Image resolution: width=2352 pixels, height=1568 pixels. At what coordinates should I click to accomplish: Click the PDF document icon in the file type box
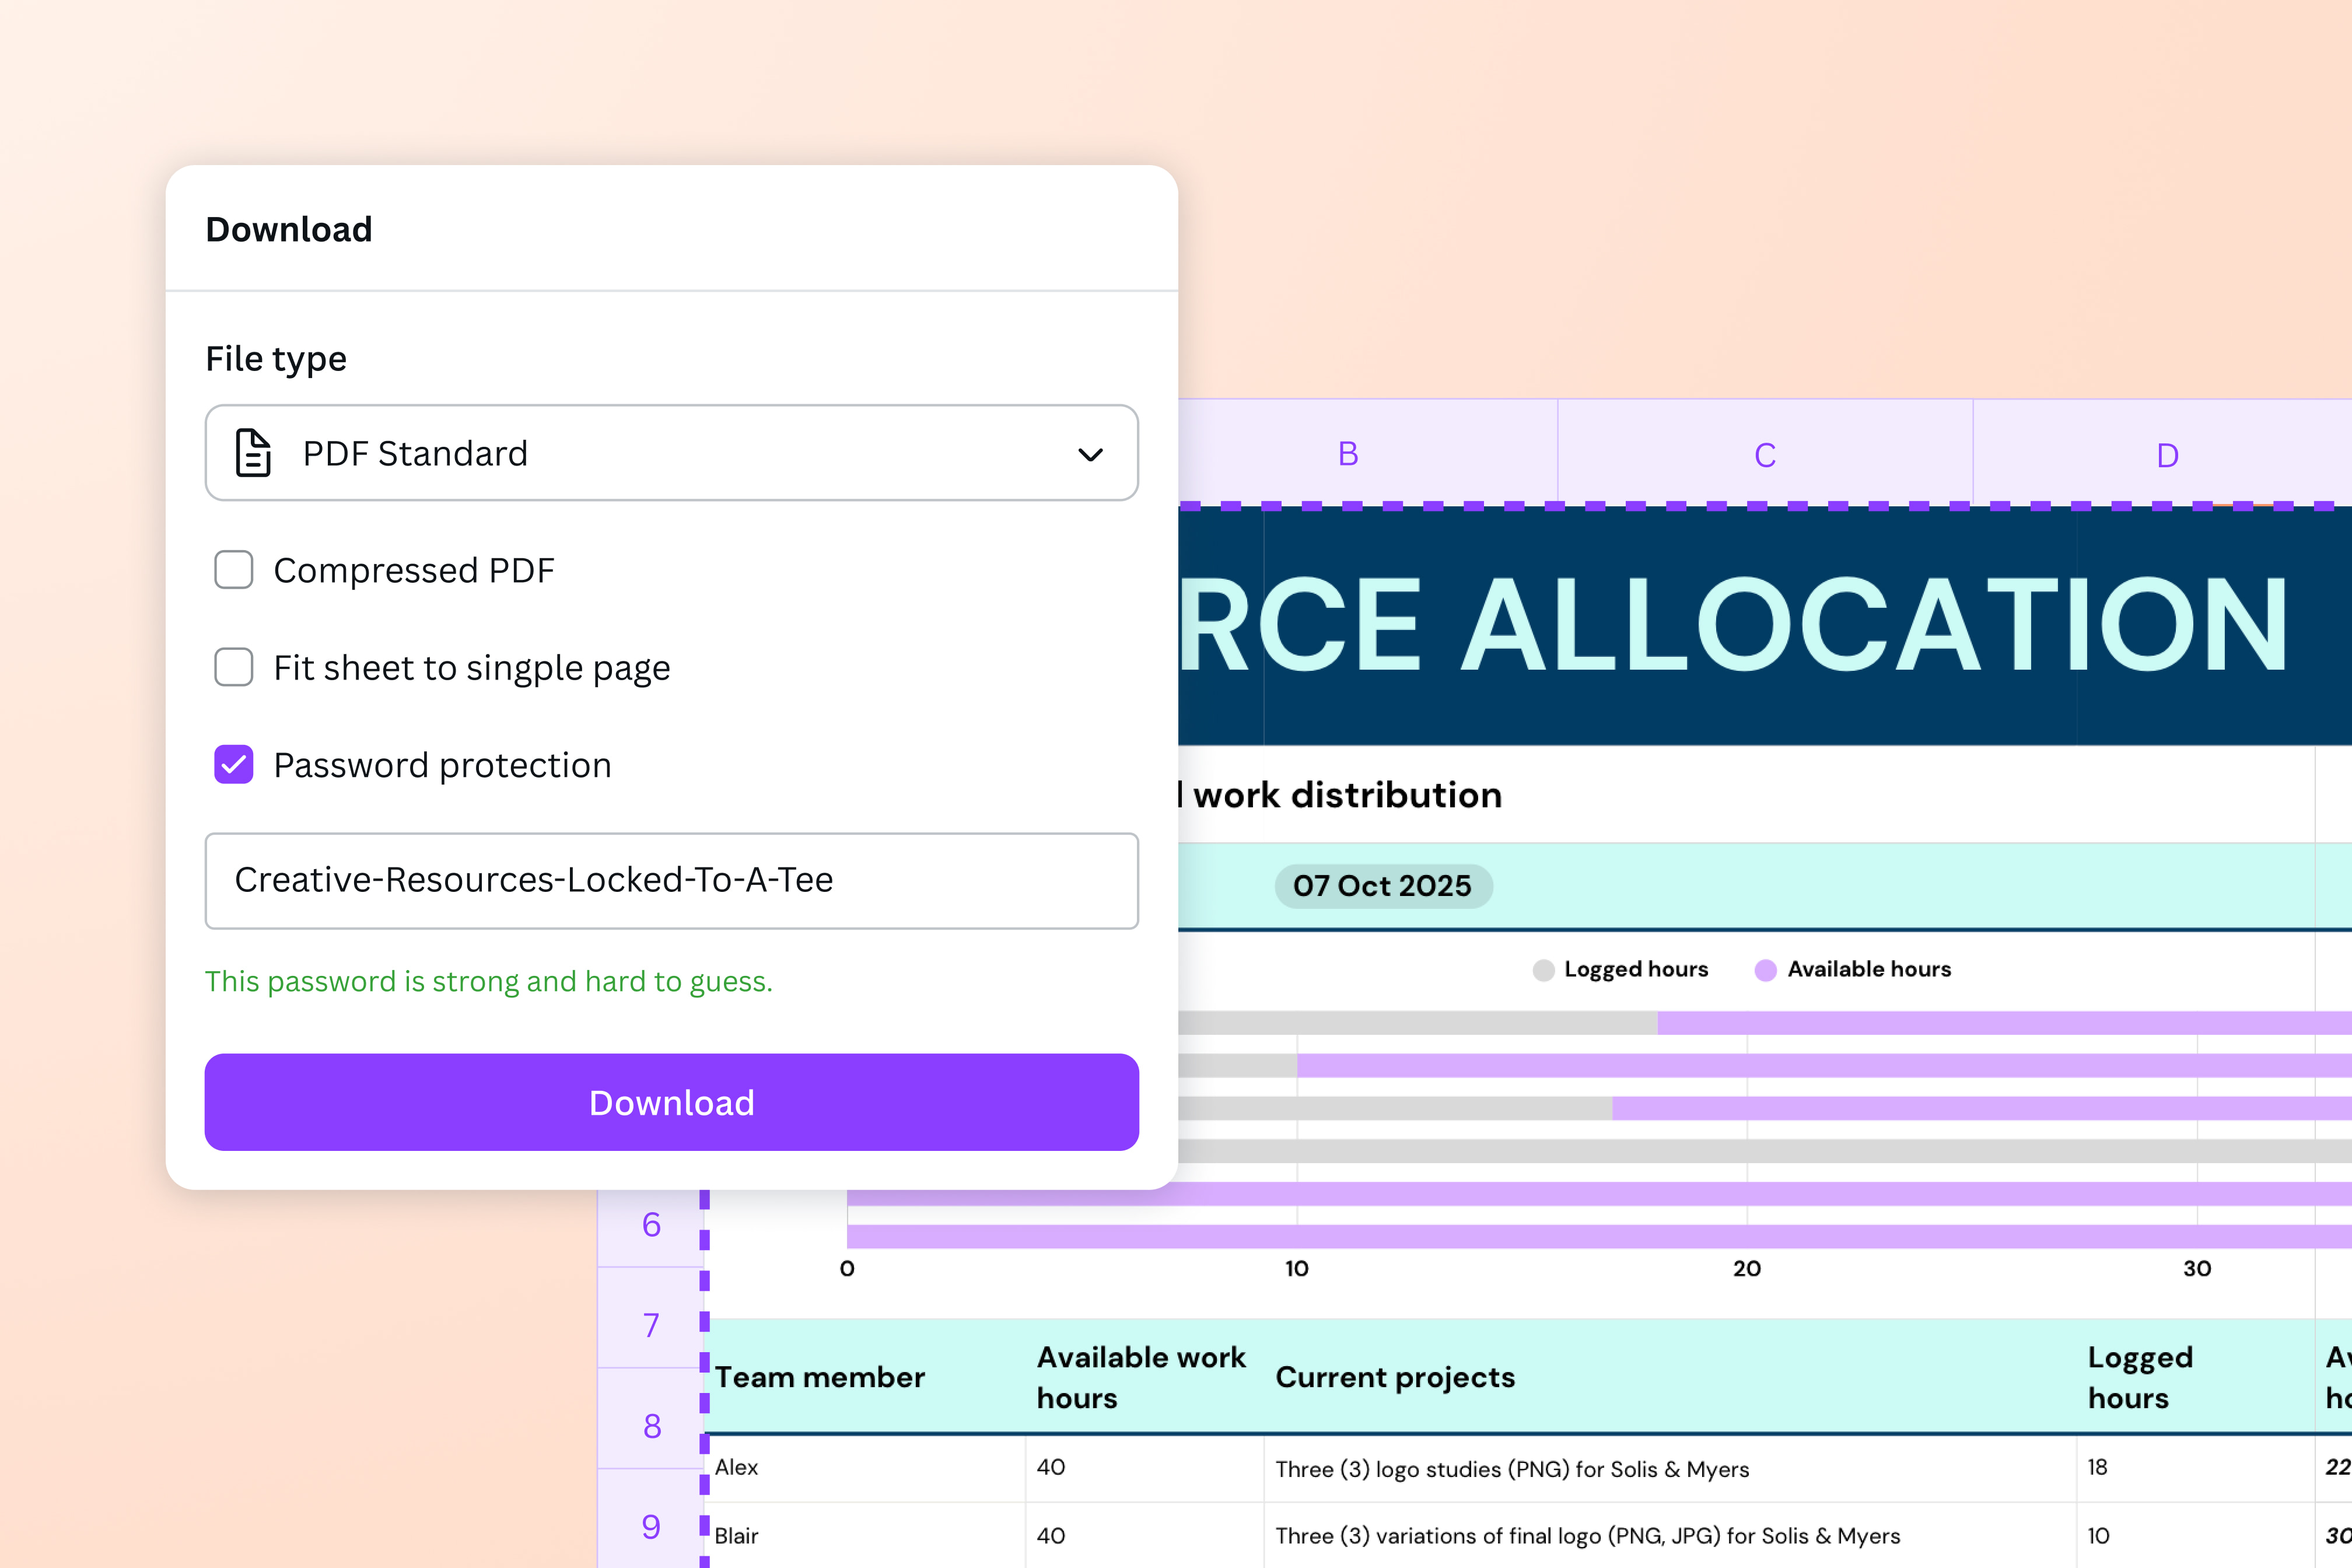[x=253, y=453]
